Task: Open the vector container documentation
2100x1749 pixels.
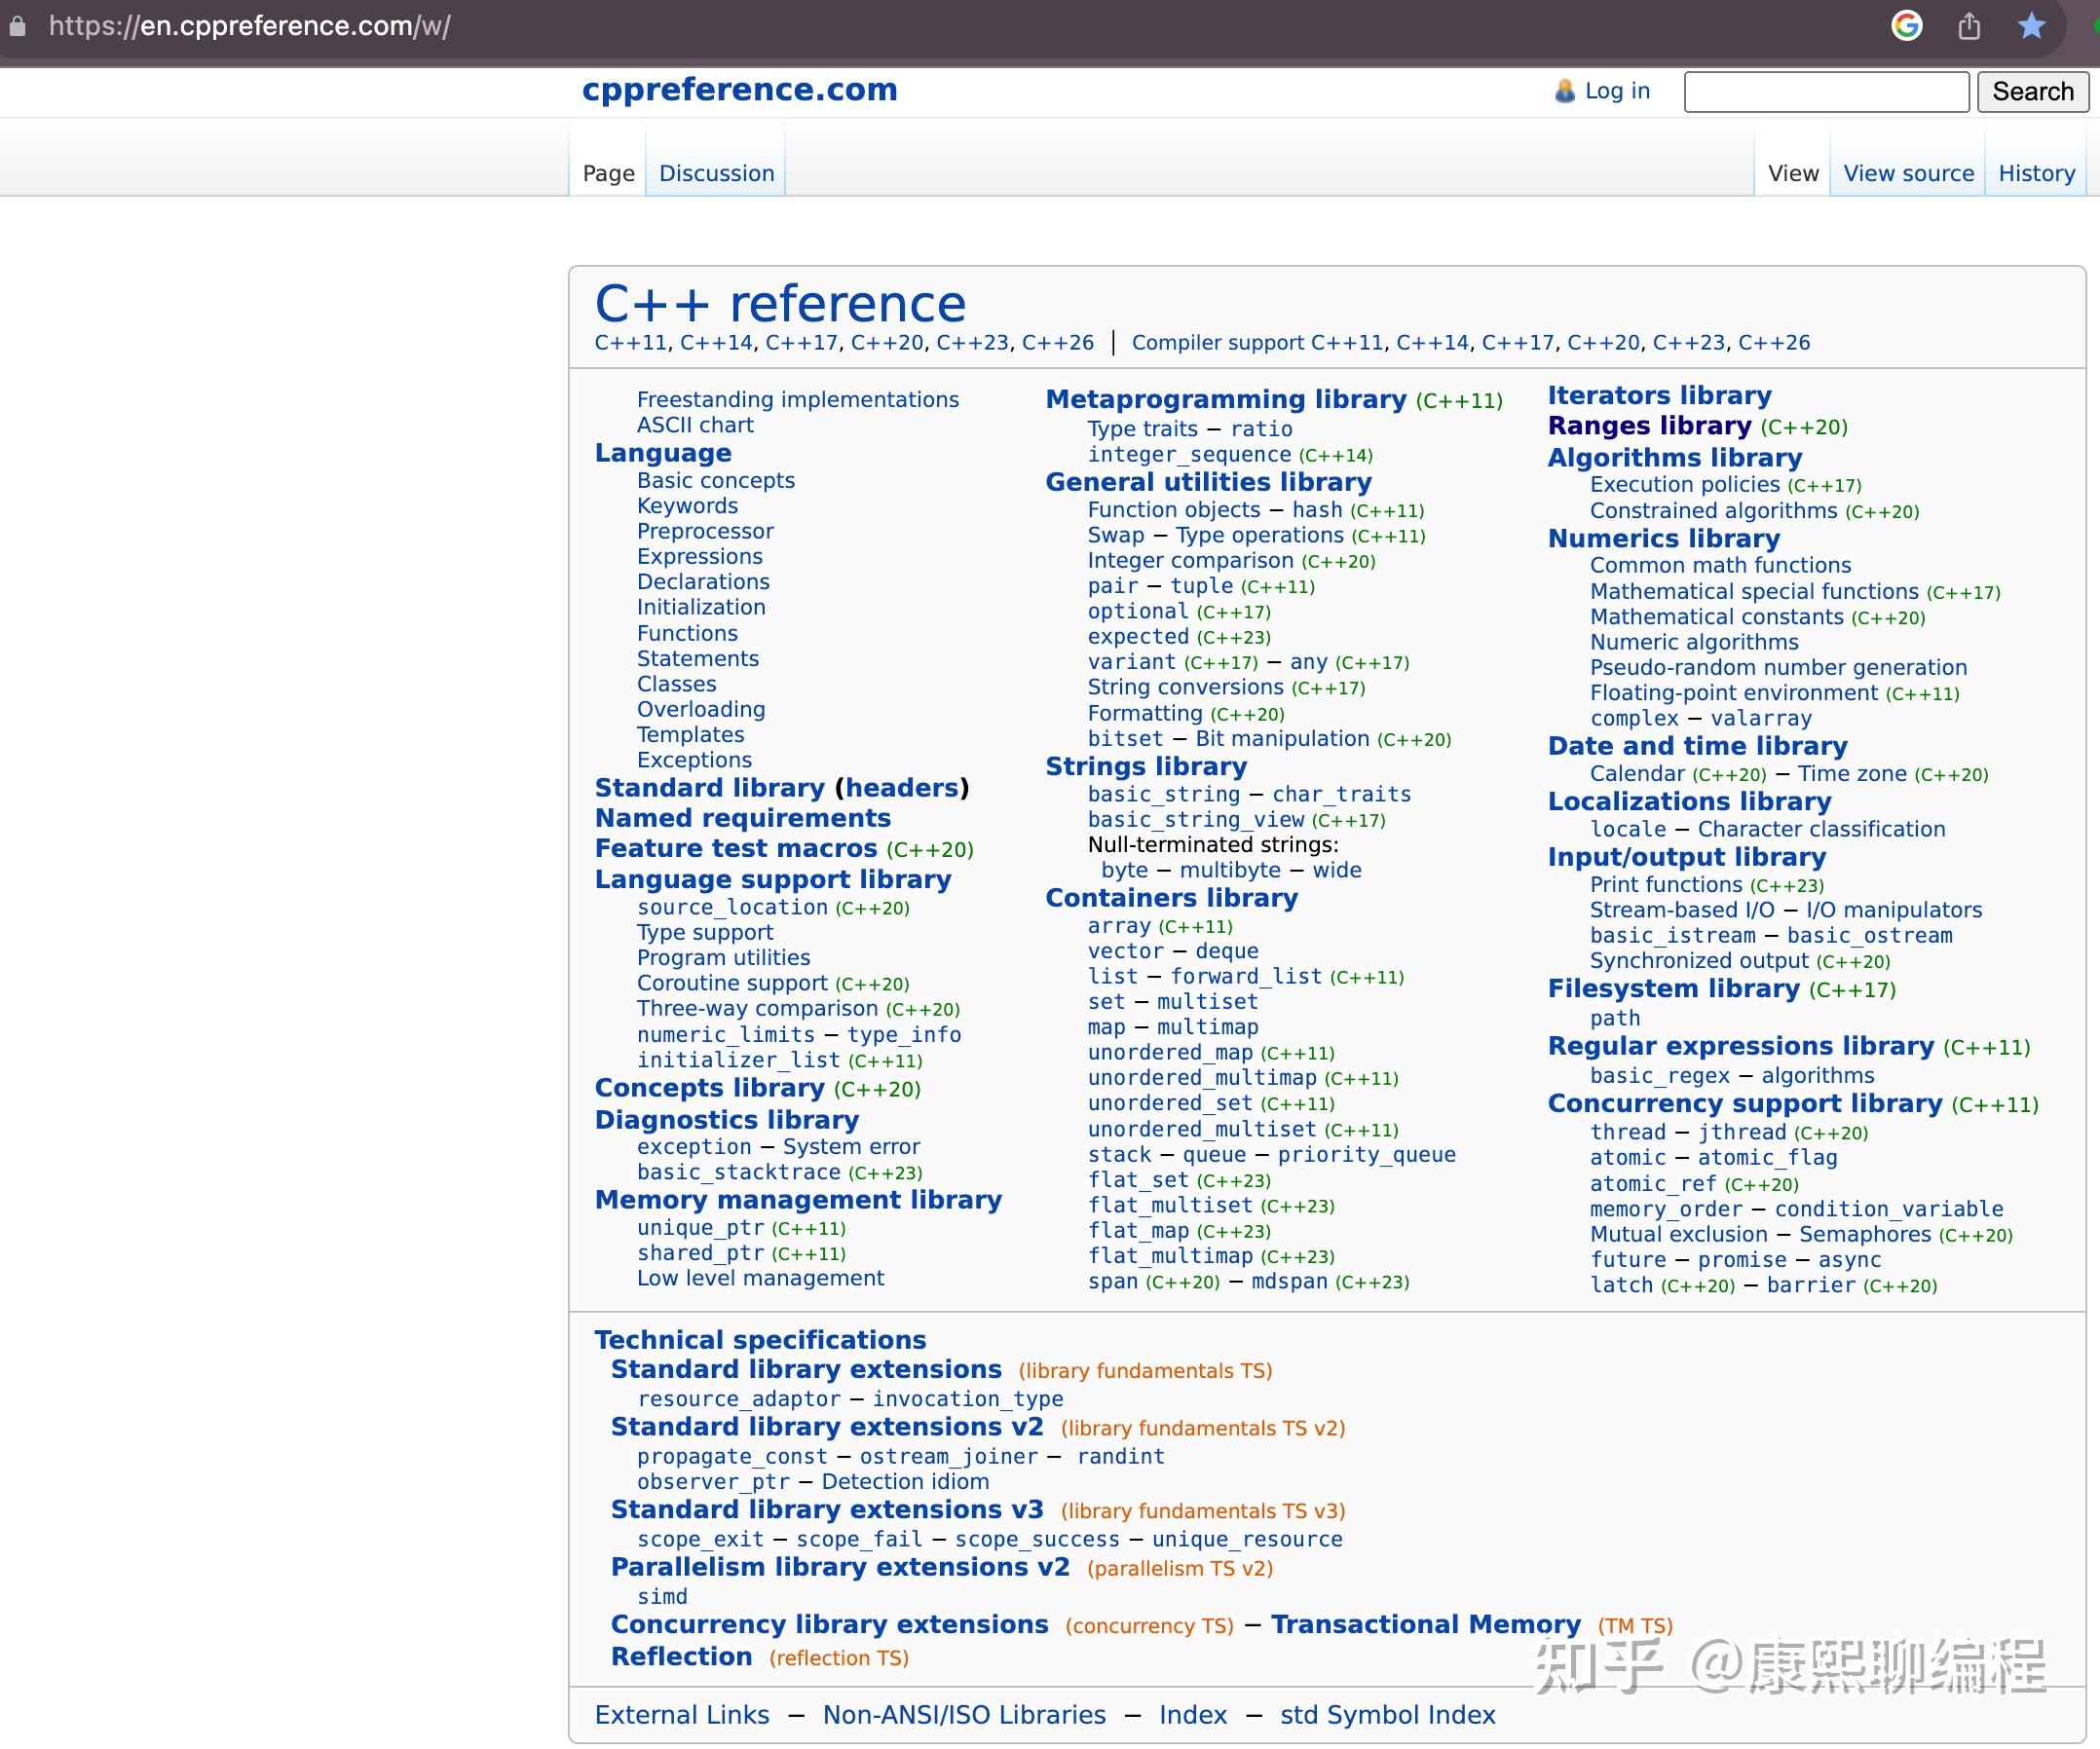Action: [x=1125, y=951]
